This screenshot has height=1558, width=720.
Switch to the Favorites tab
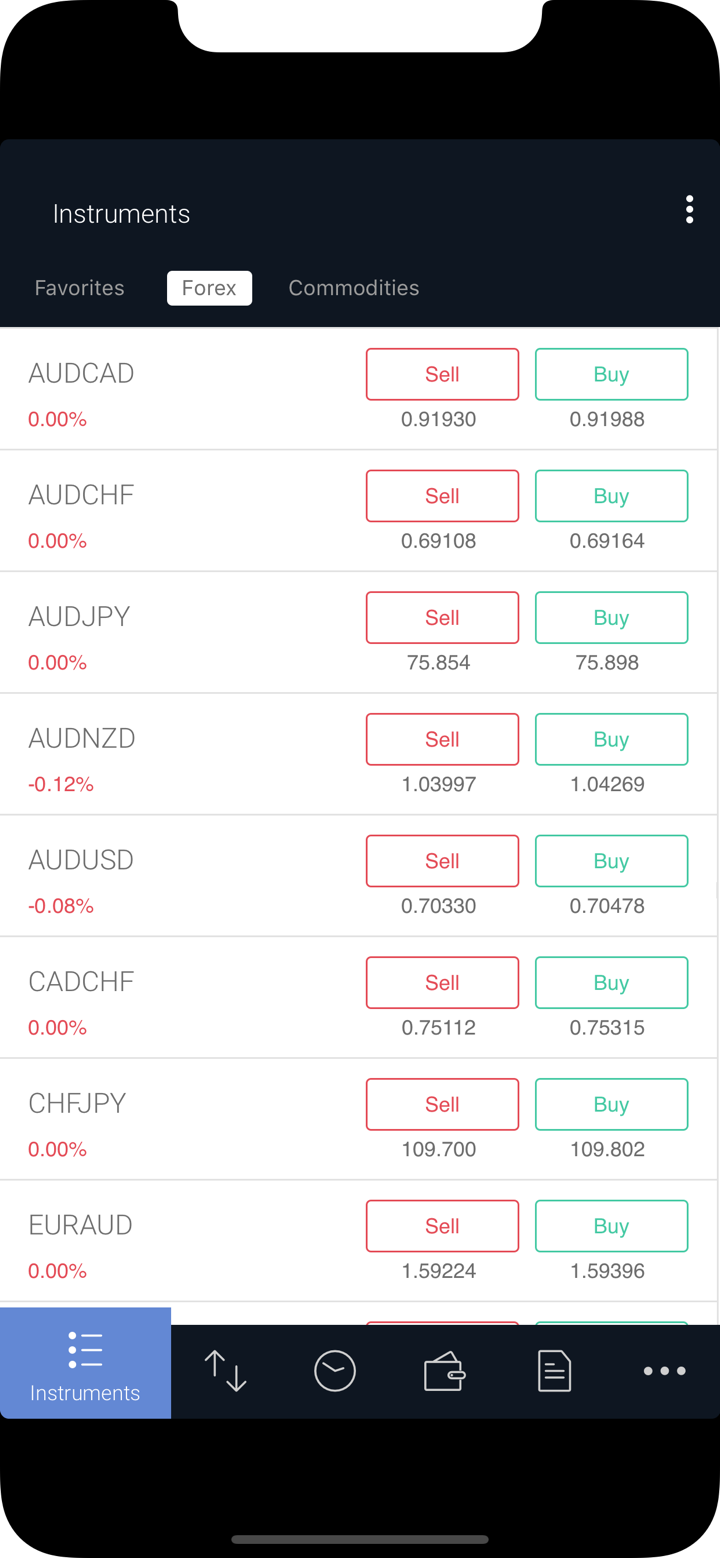pos(80,288)
